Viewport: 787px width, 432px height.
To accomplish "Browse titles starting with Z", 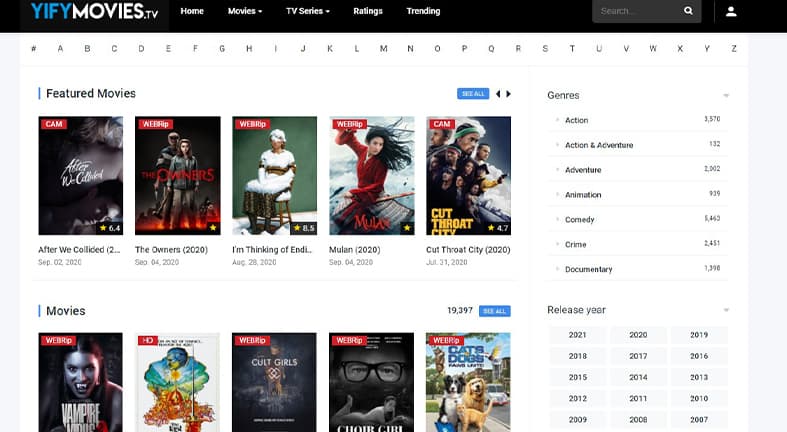I will (x=734, y=49).
